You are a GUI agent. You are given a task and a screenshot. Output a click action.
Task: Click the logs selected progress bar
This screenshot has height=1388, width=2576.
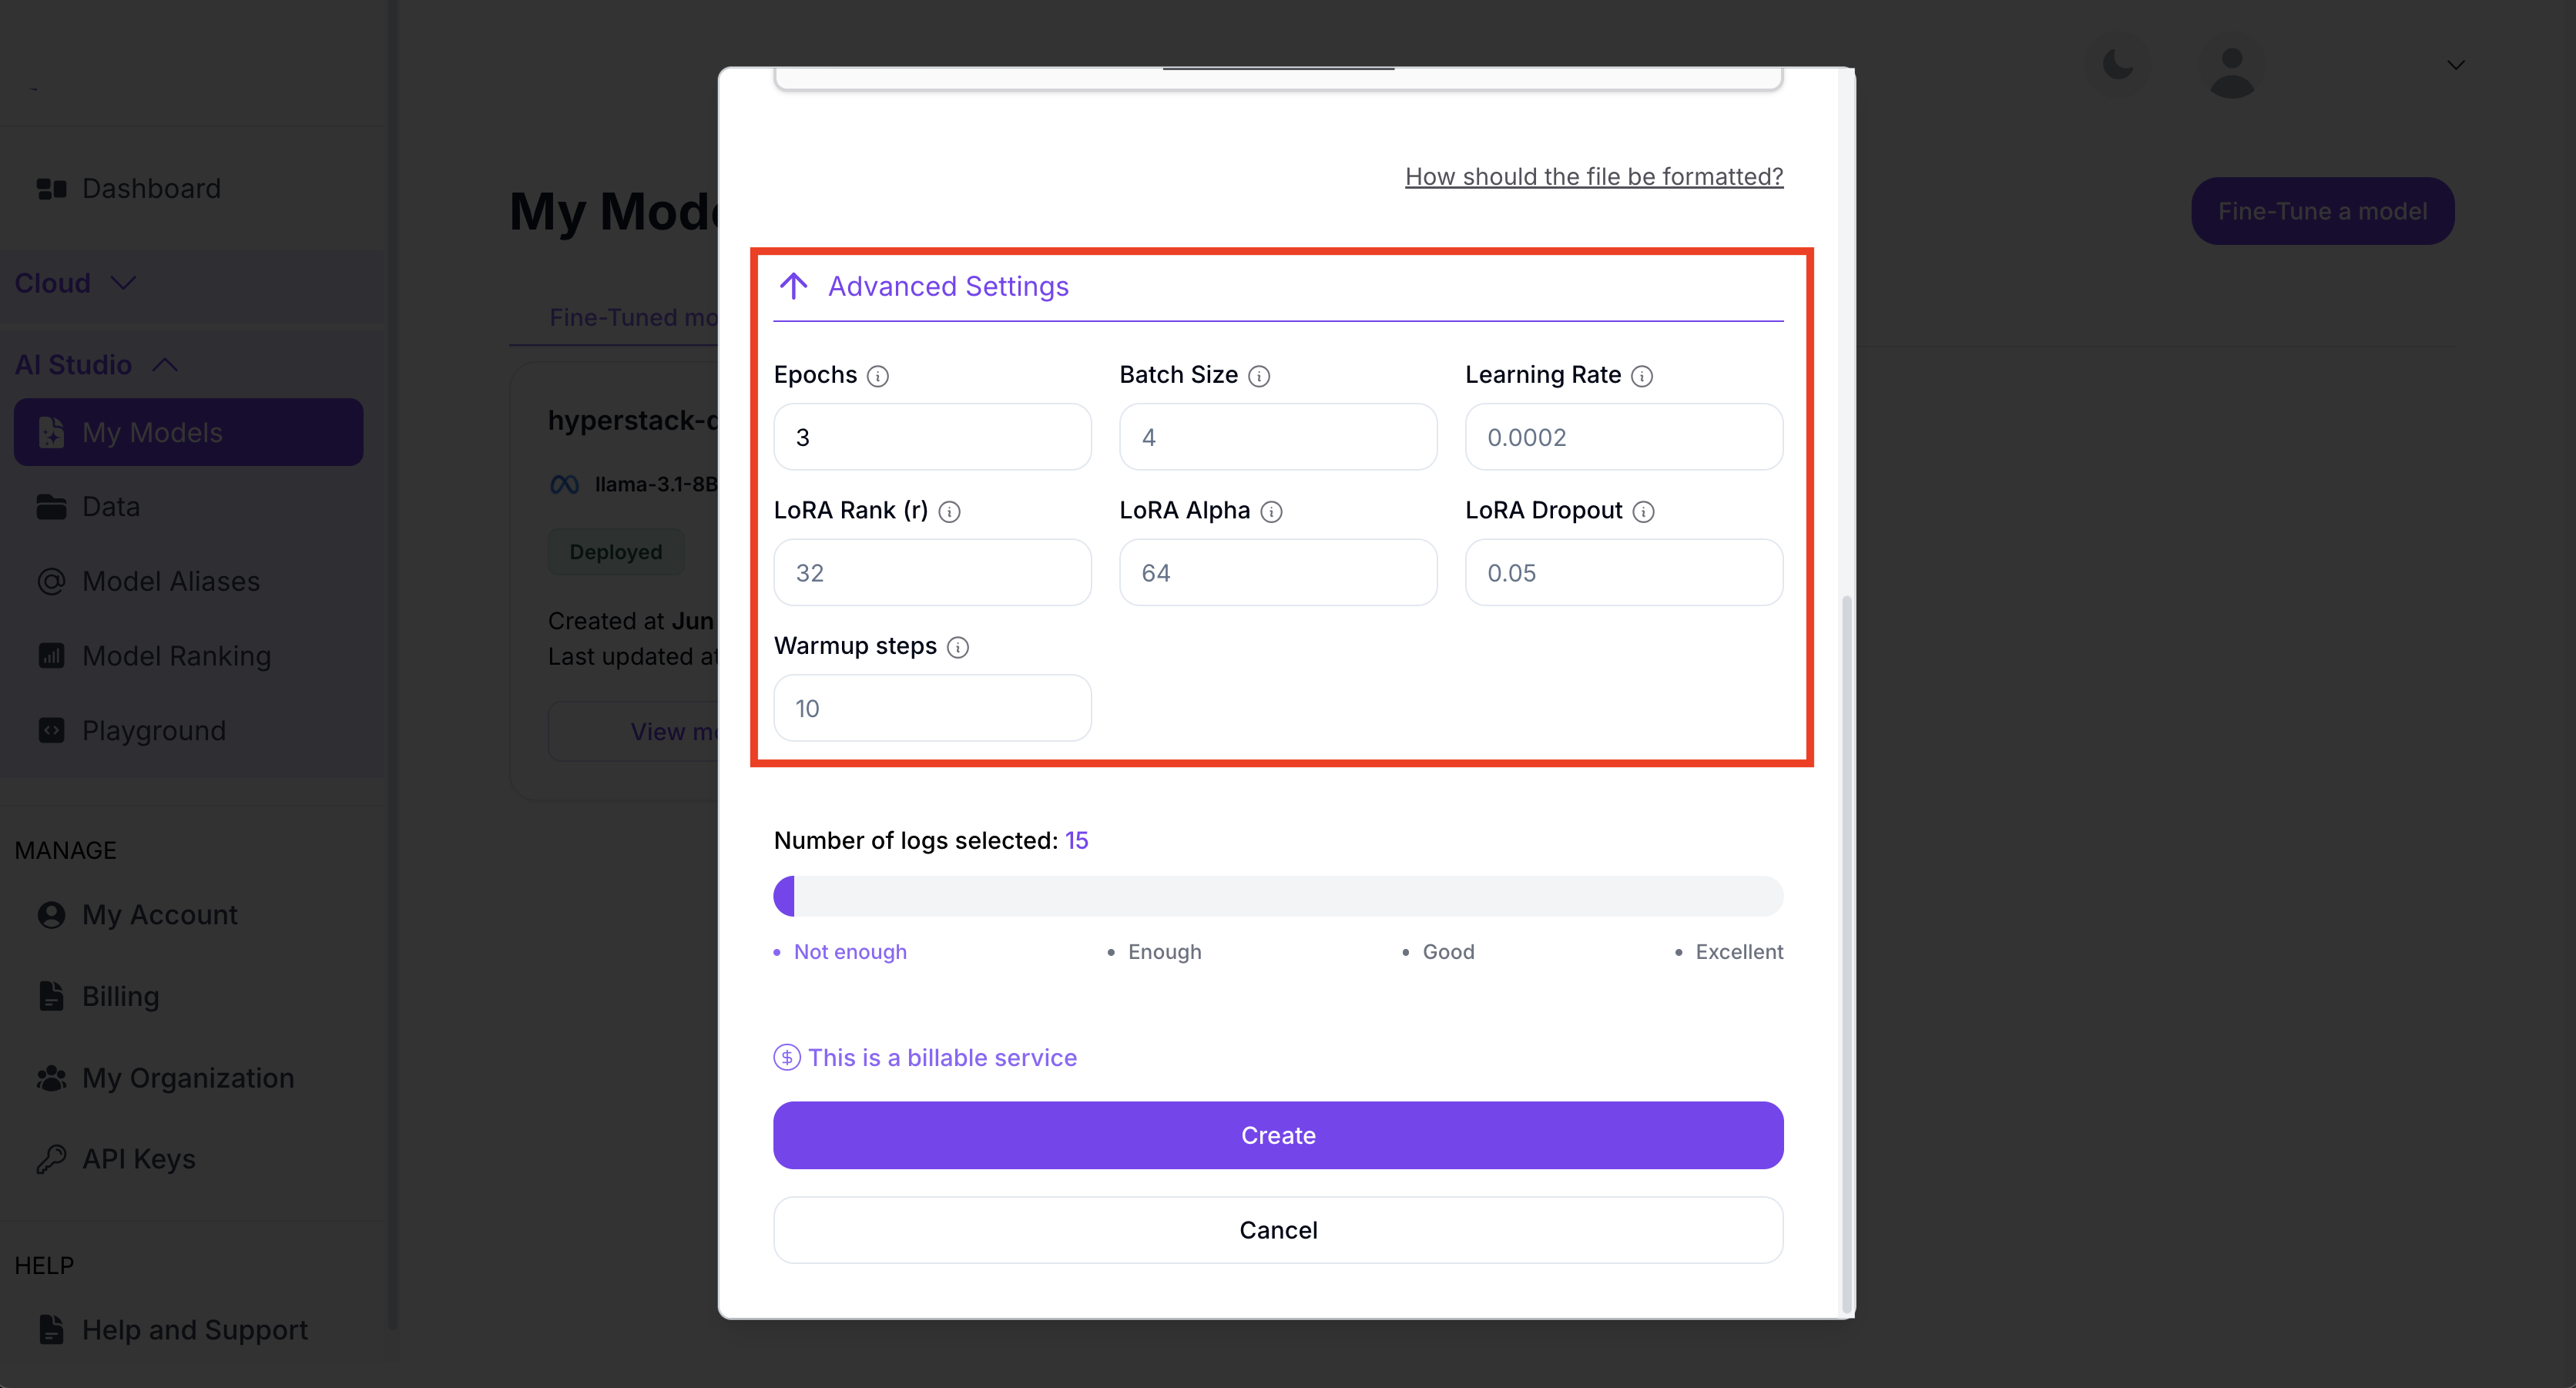1278,896
